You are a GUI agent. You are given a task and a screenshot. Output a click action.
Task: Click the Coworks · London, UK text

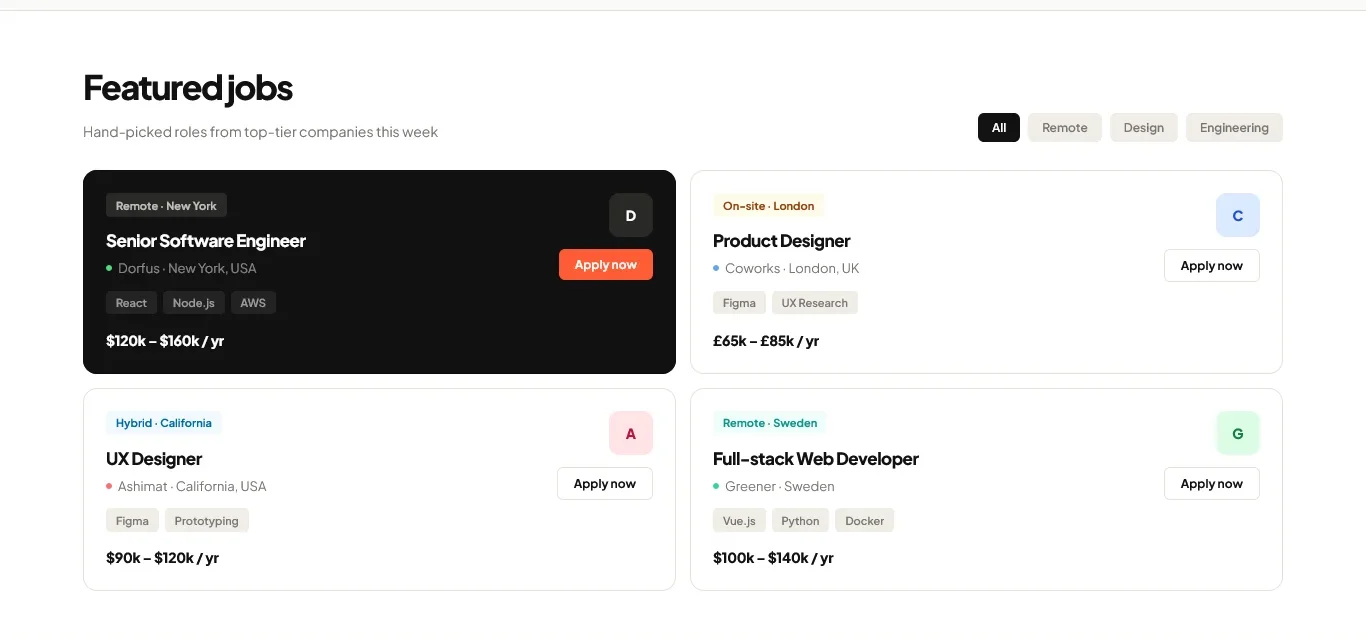tap(792, 268)
